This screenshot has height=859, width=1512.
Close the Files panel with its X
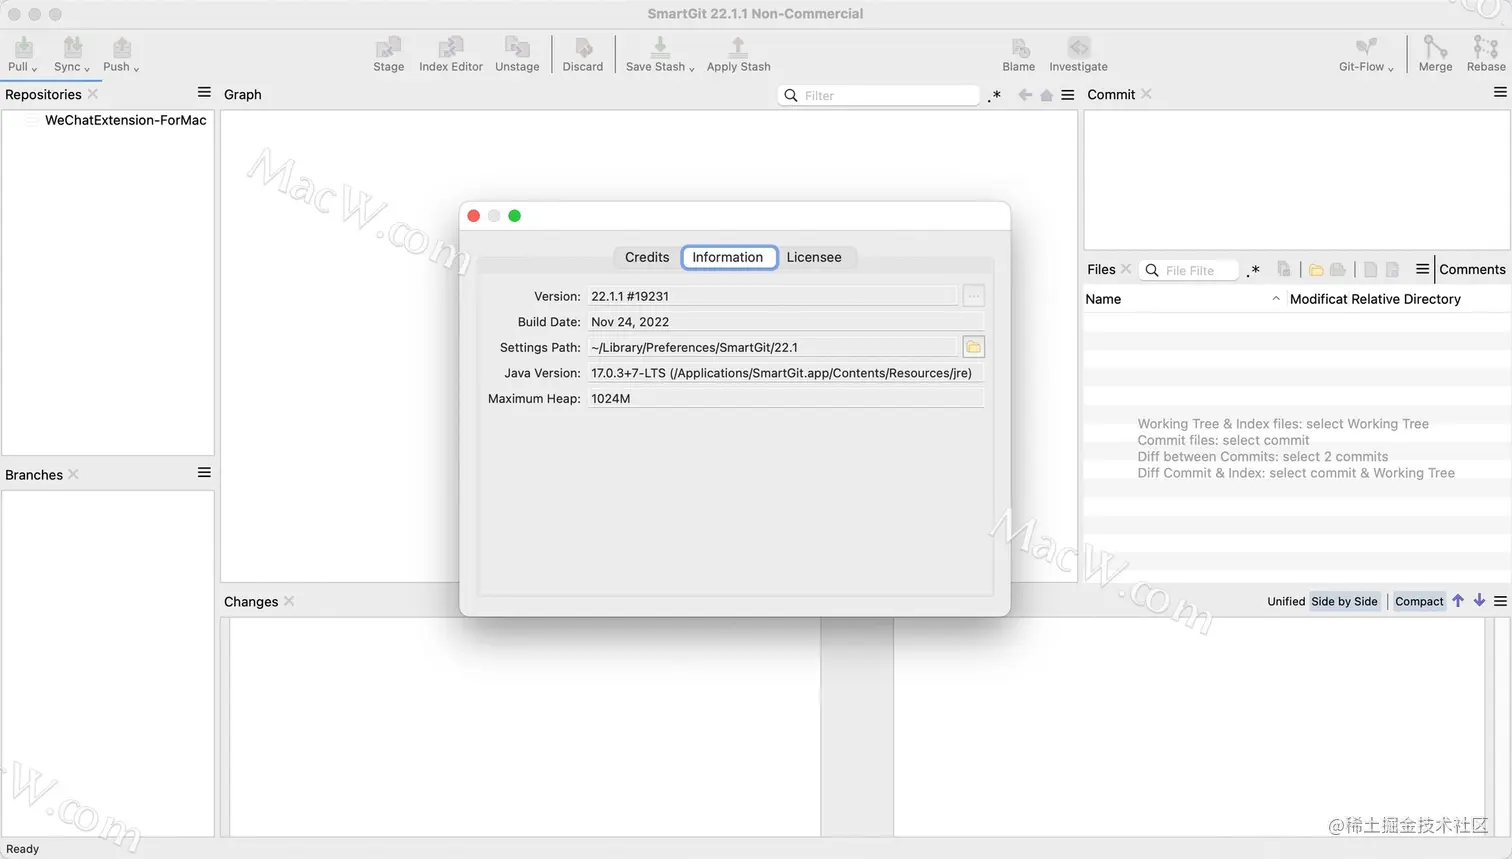1126,269
